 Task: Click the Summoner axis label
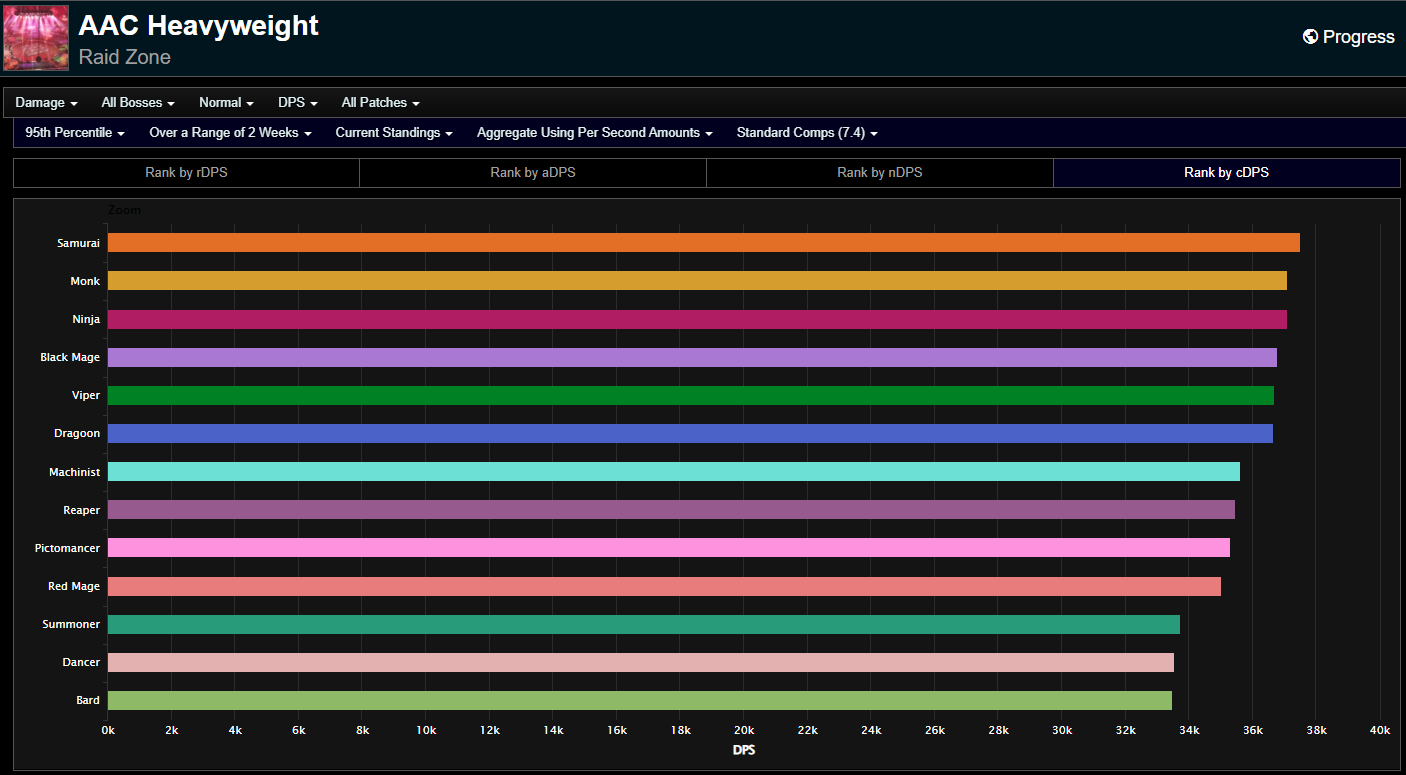pyautogui.click(x=71, y=624)
